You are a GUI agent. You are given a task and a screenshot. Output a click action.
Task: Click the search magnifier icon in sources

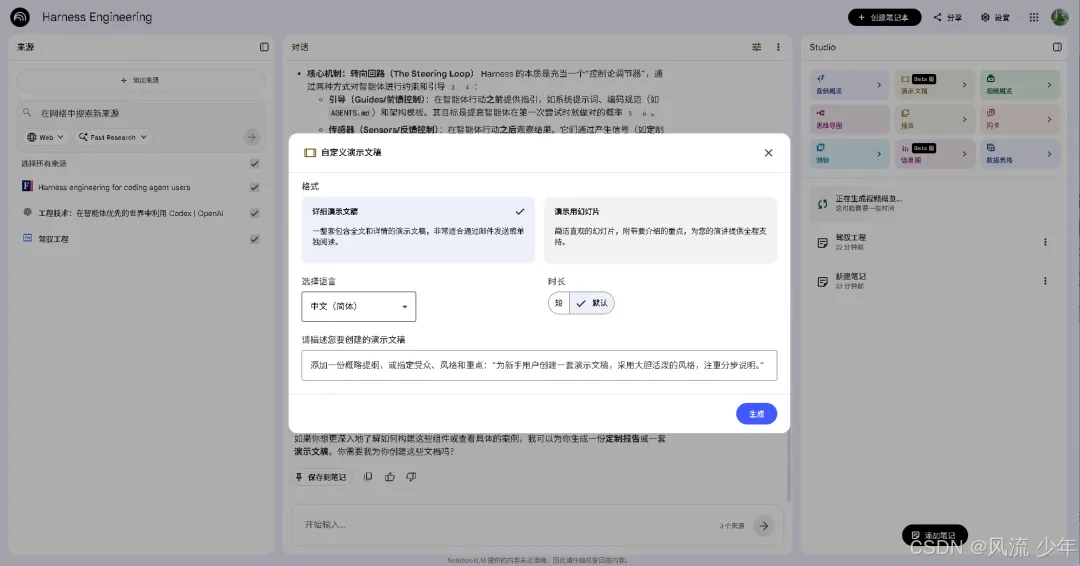27,112
